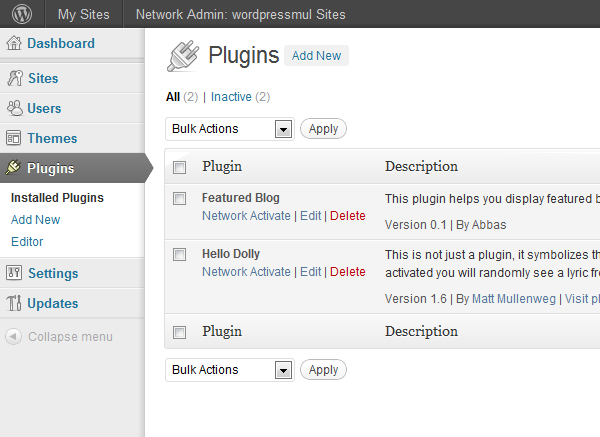This screenshot has width=600, height=437.
Task: Open My Sites in the admin bar
Action: (x=84, y=14)
